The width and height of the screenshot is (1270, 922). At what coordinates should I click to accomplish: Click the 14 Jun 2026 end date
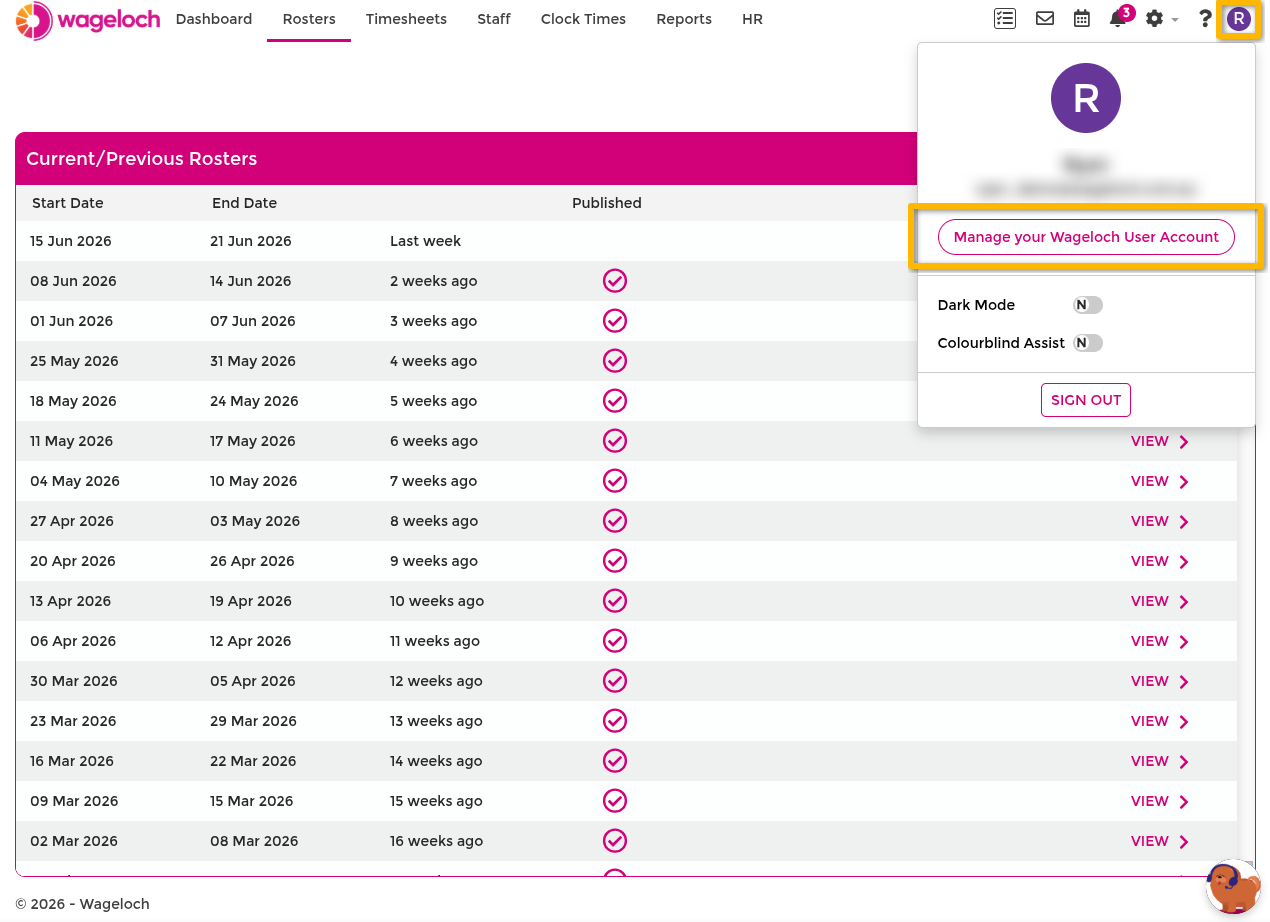[252, 281]
